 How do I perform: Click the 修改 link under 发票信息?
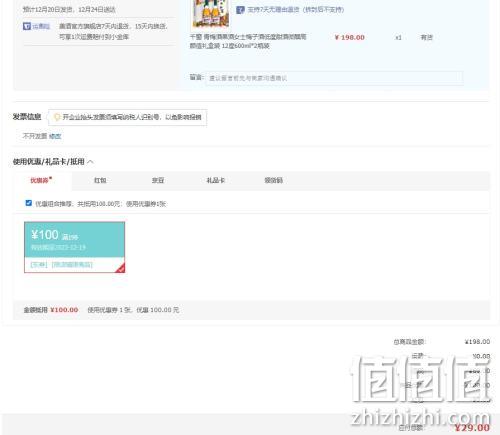tap(55, 136)
